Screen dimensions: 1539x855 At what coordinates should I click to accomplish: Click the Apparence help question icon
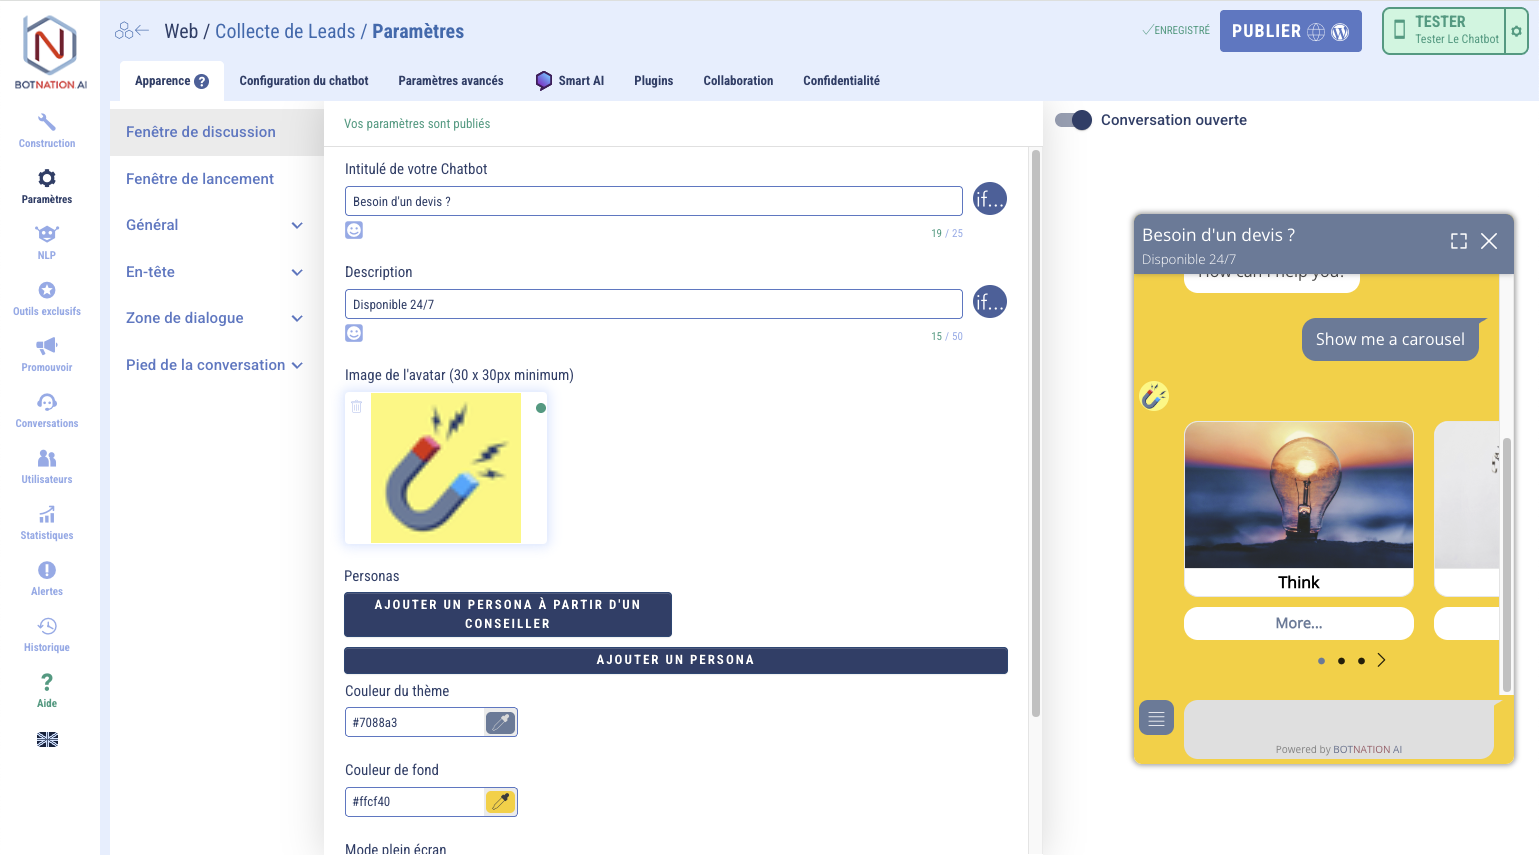202,81
